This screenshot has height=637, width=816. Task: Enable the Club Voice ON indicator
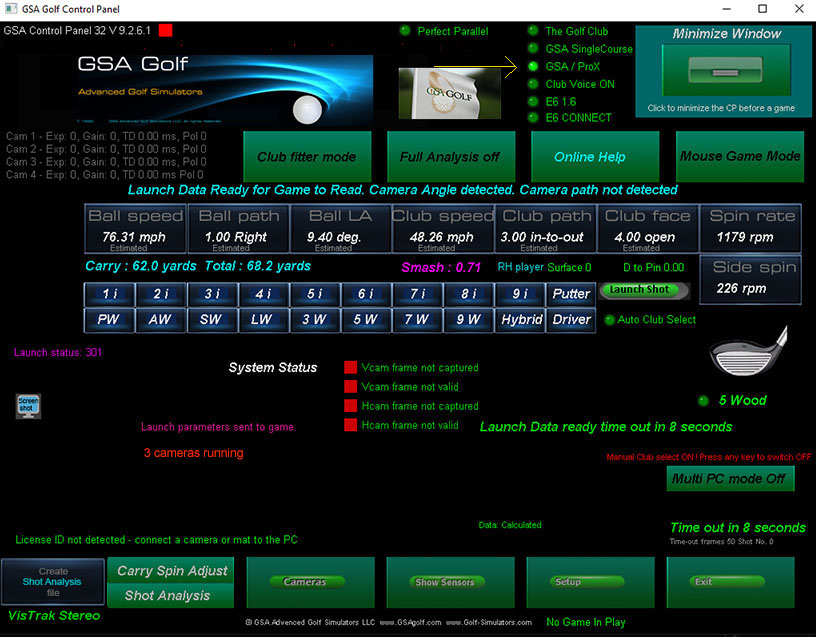534,84
